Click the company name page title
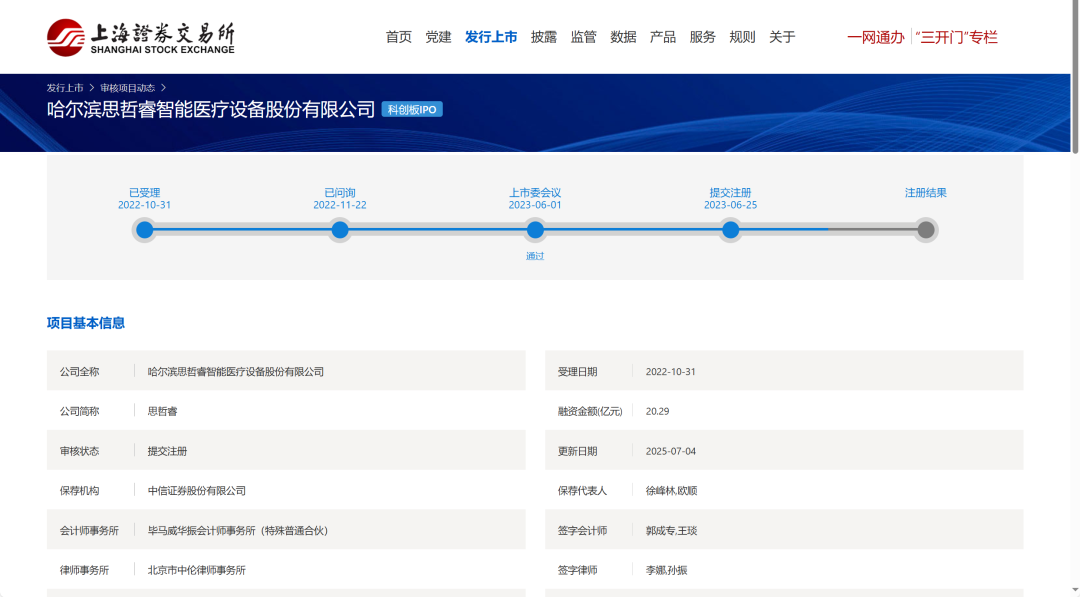The height and width of the screenshot is (597, 1080). click(x=211, y=109)
